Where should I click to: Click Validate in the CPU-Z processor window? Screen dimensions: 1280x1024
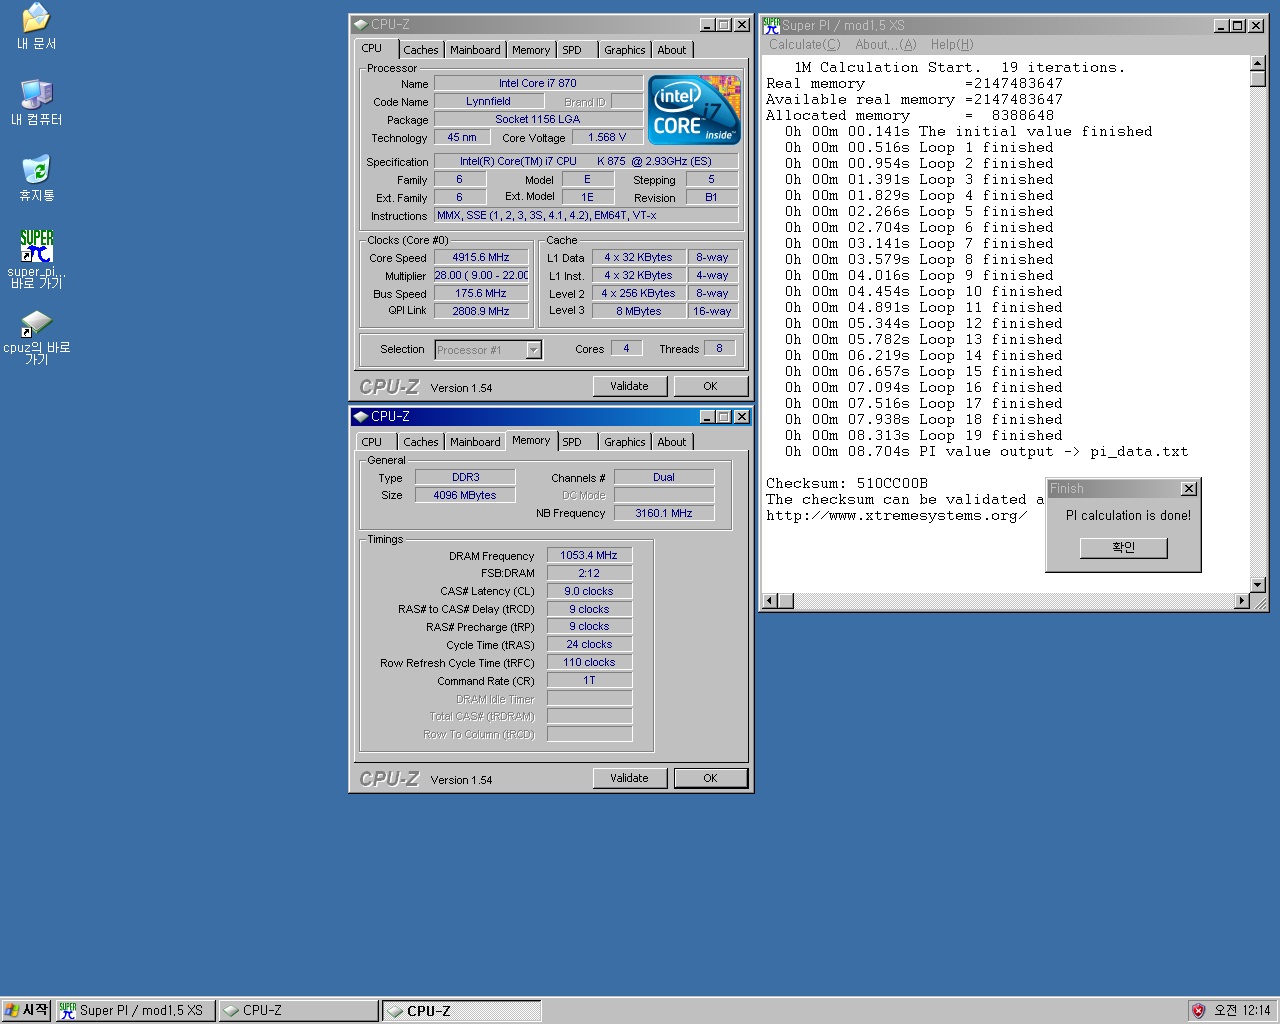(629, 386)
